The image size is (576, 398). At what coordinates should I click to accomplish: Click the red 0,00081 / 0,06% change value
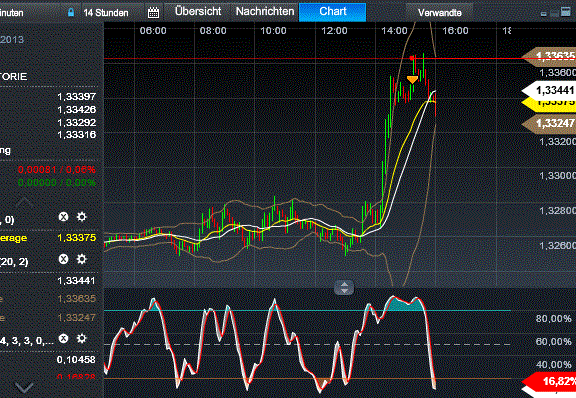click(57, 170)
